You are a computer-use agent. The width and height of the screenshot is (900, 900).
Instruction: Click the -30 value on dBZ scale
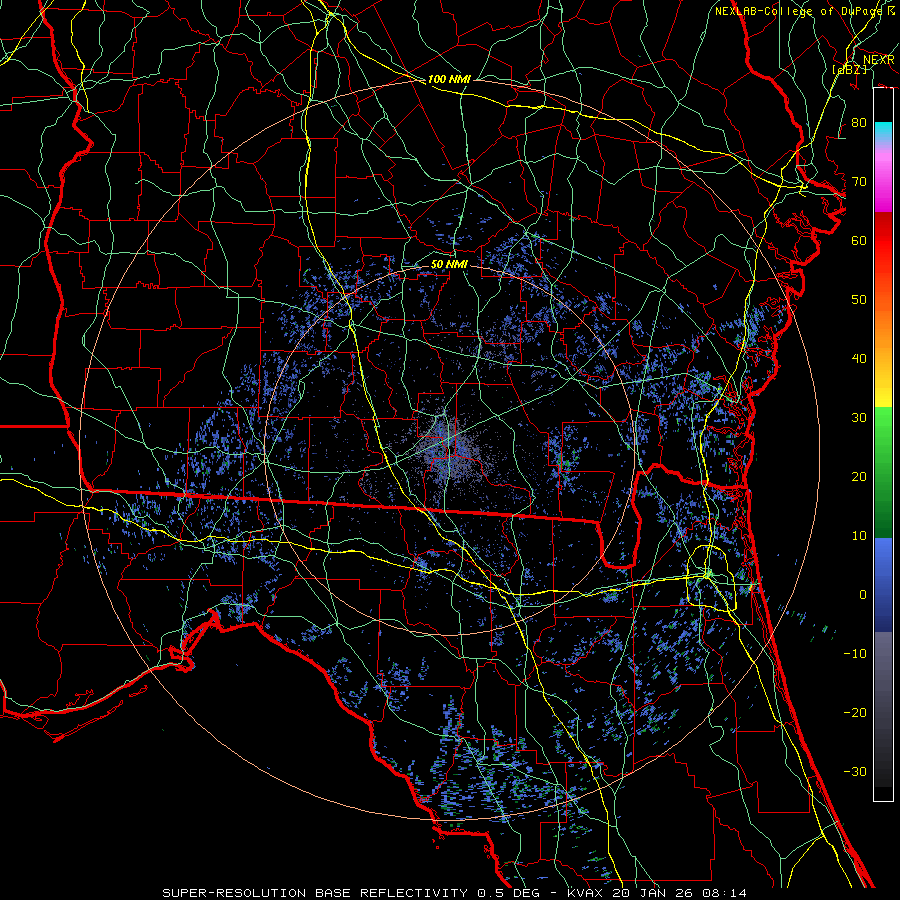(x=855, y=771)
